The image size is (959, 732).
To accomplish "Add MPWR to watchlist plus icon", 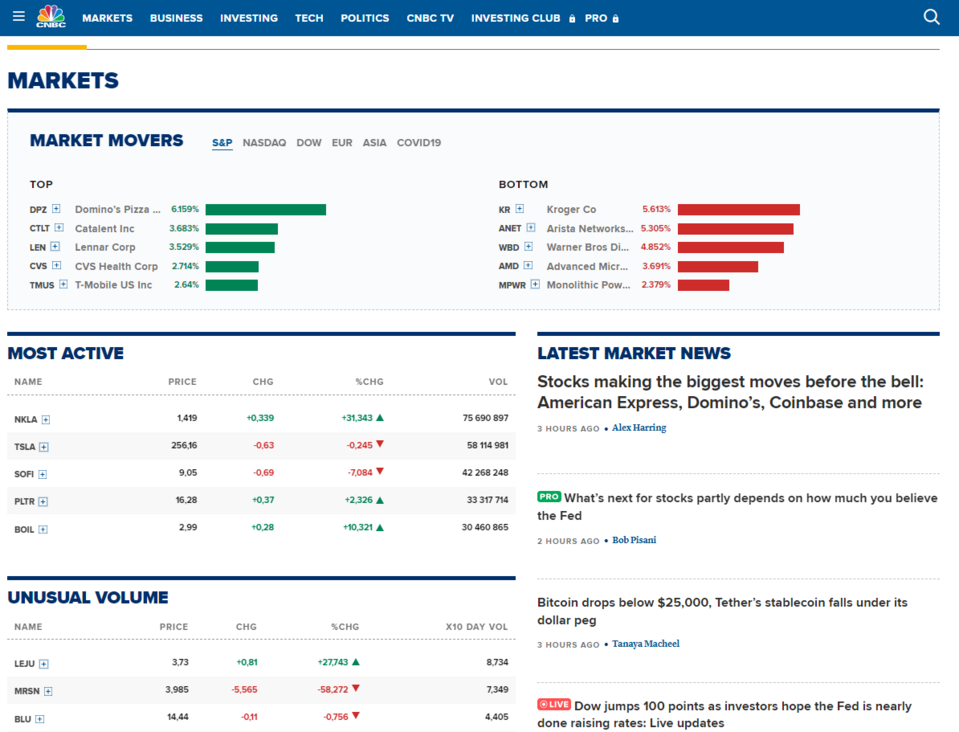I will point(535,284).
